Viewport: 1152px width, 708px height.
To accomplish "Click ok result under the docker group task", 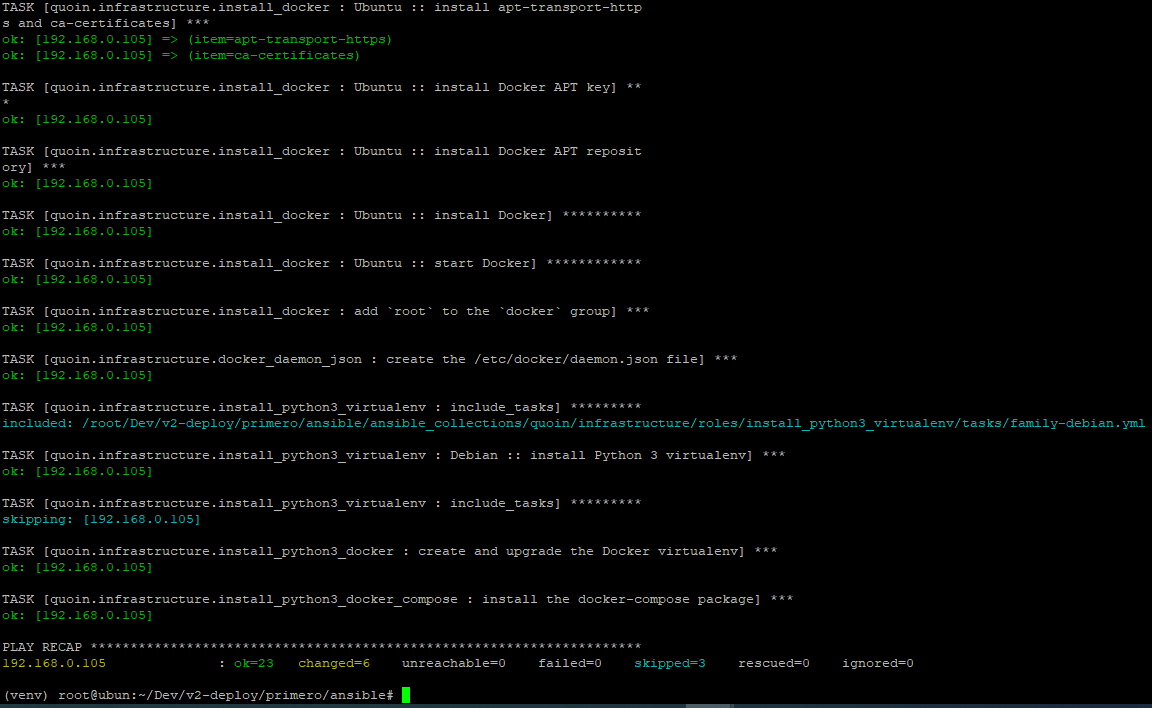I will [x=77, y=328].
